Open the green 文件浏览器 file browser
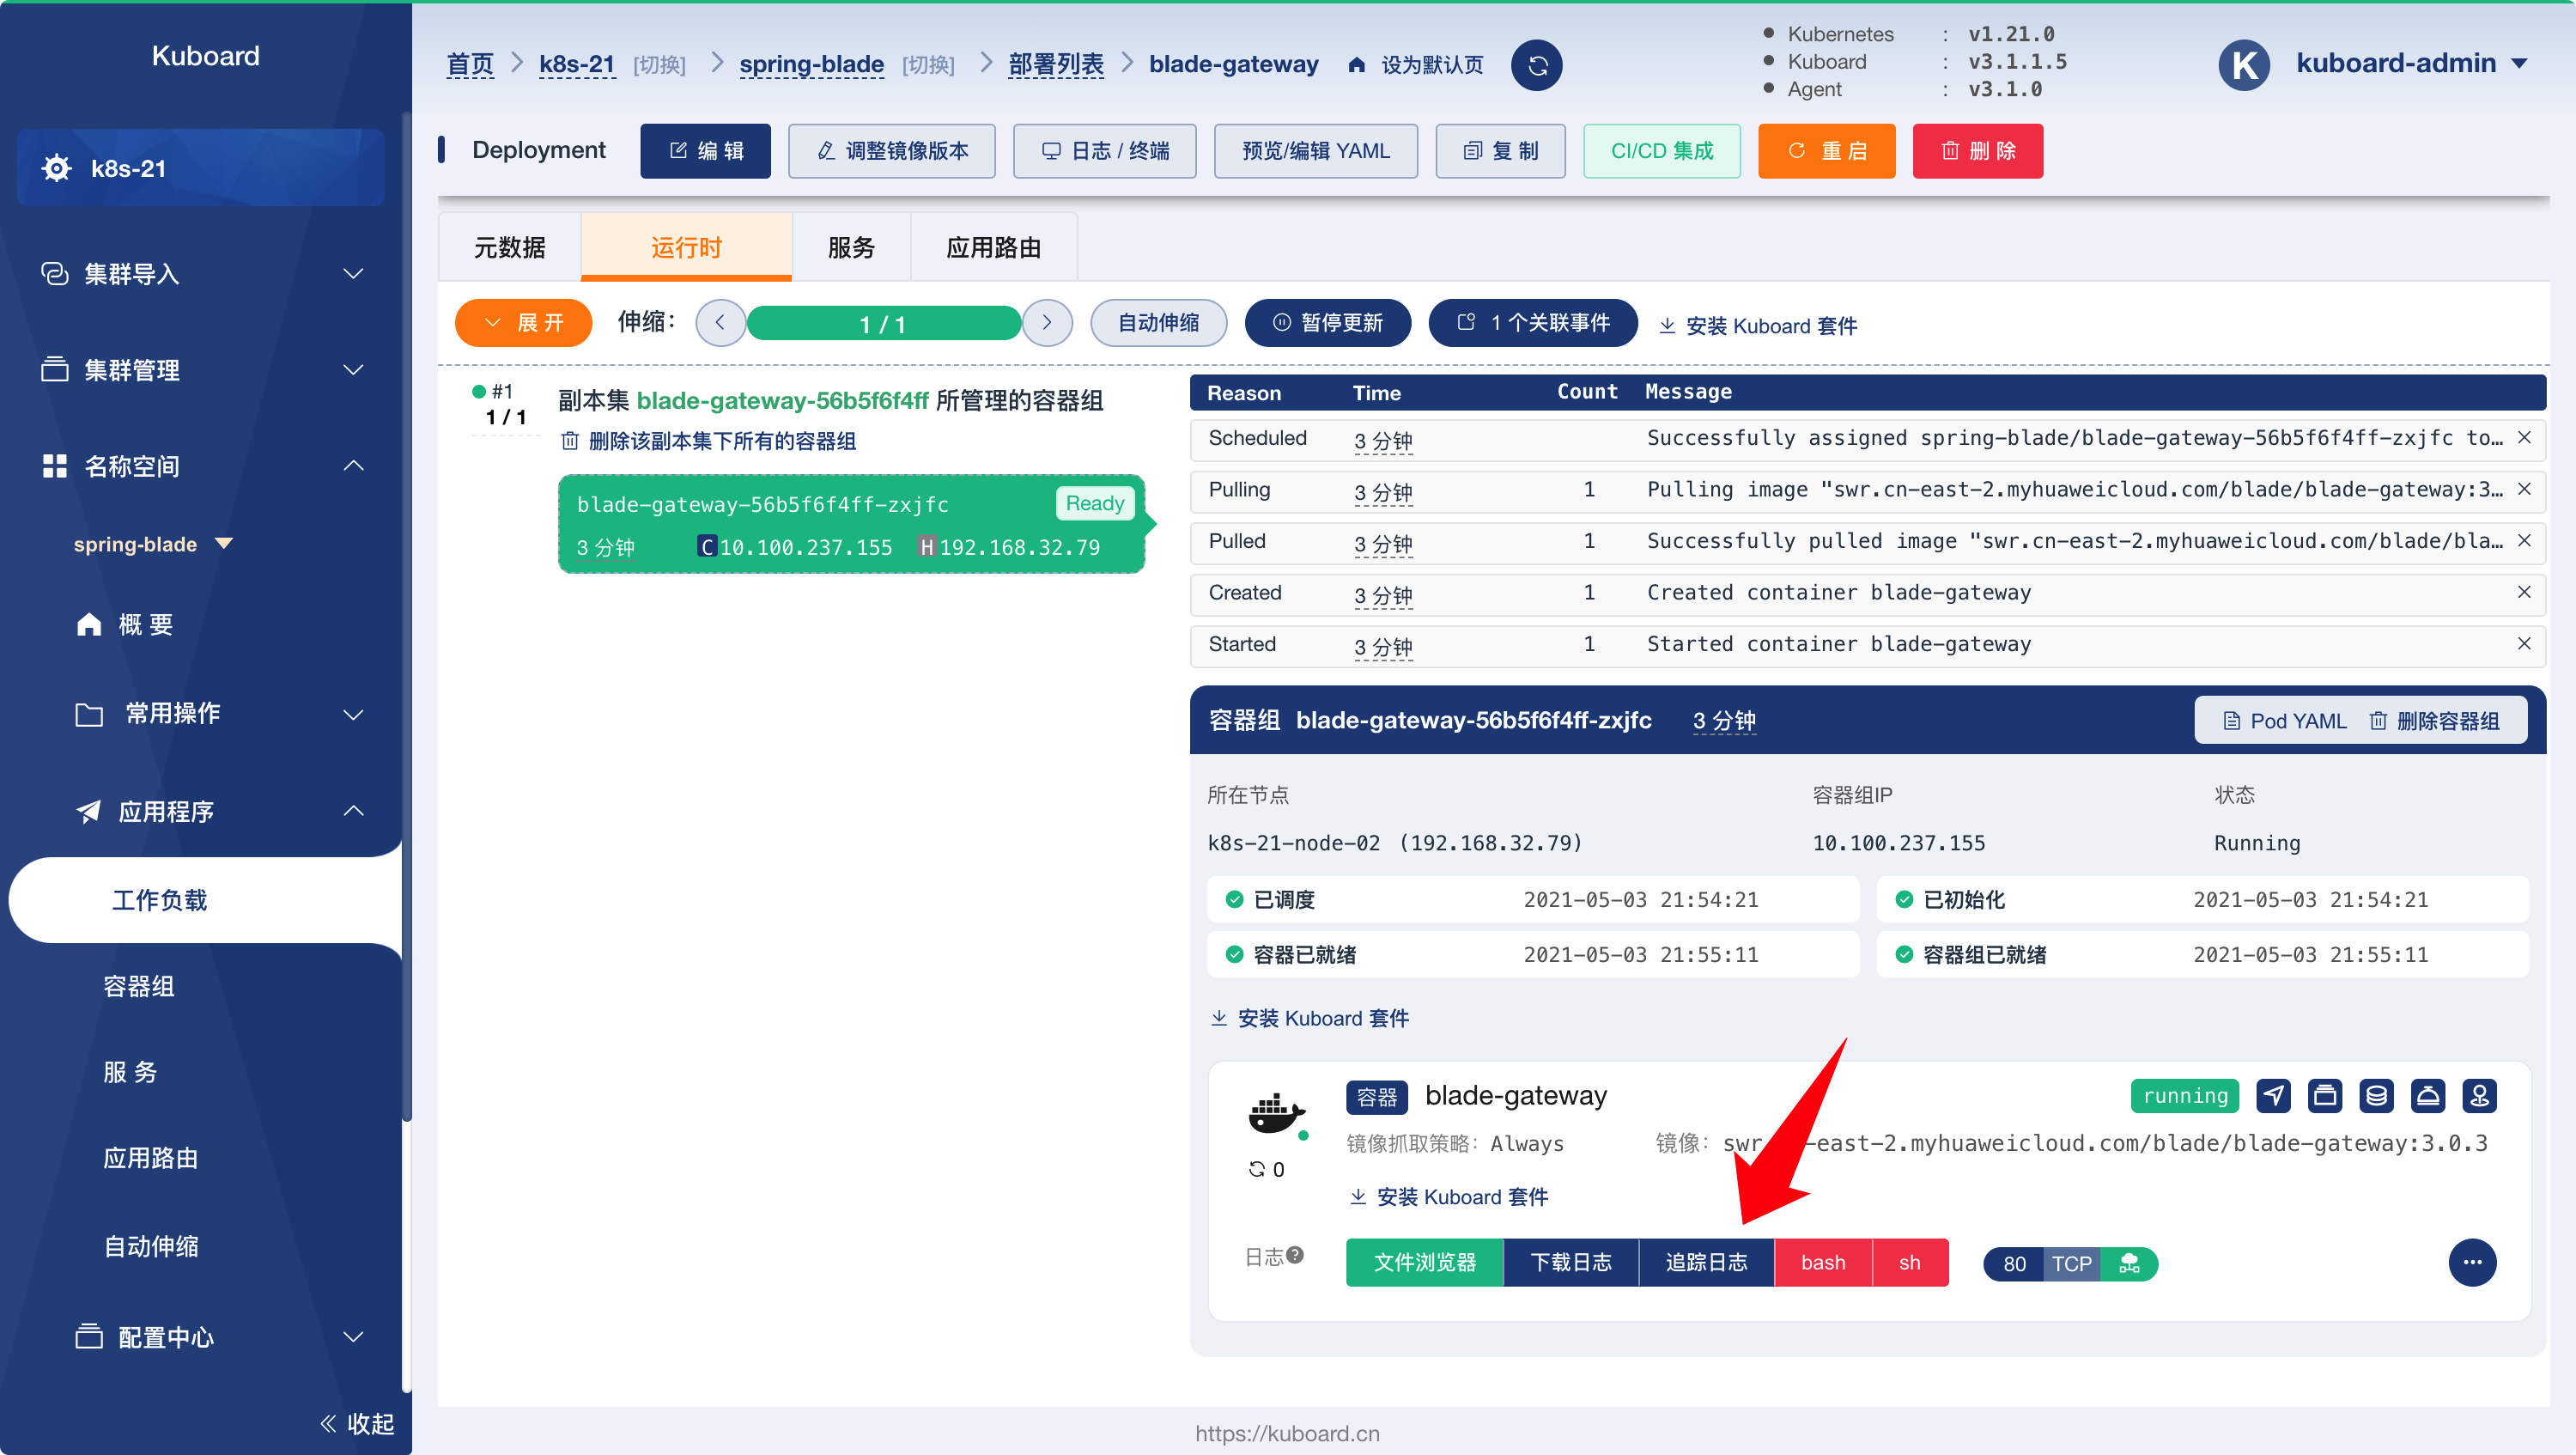Image resolution: width=2576 pixels, height=1455 pixels. 1424,1262
